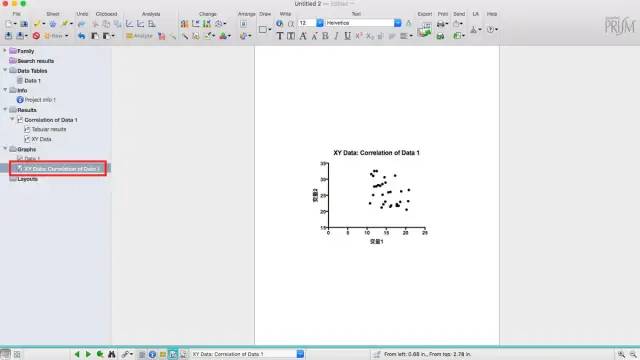Click the zoom in magnifier at bottom right
This screenshot has height=360, width=640.
pyautogui.click(x=621, y=354)
